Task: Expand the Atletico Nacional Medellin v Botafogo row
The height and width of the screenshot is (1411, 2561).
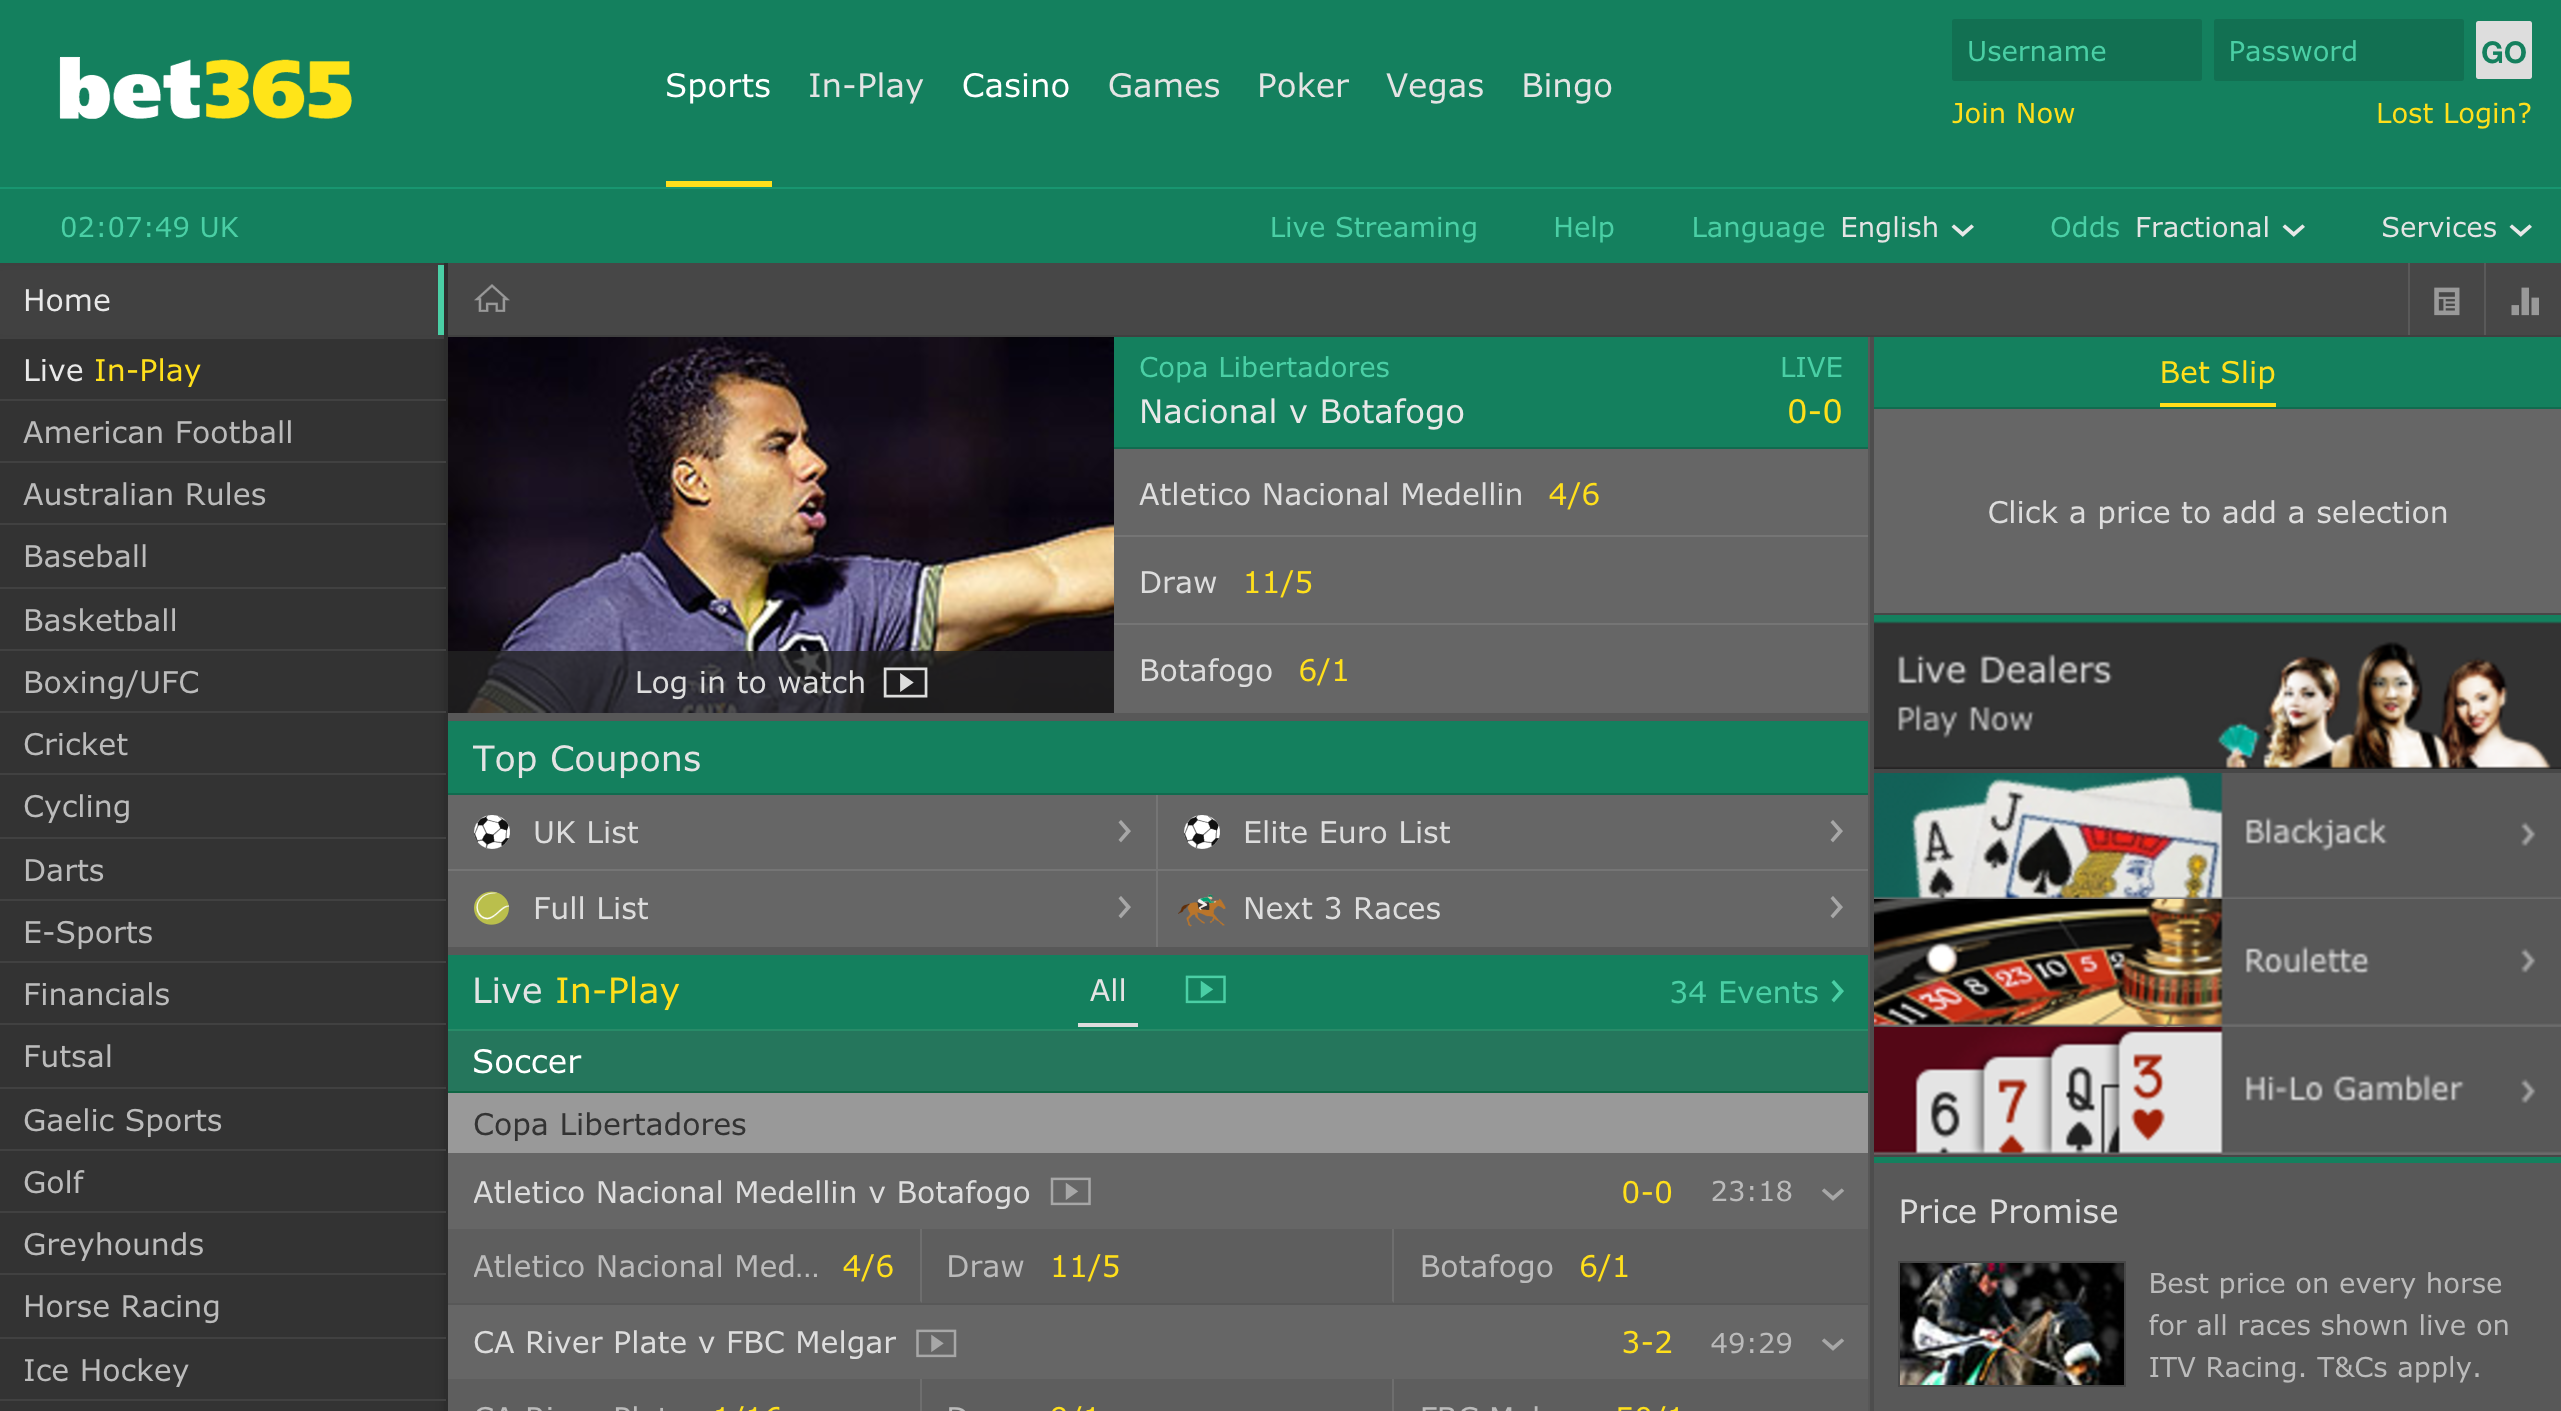Action: (1836, 1194)
